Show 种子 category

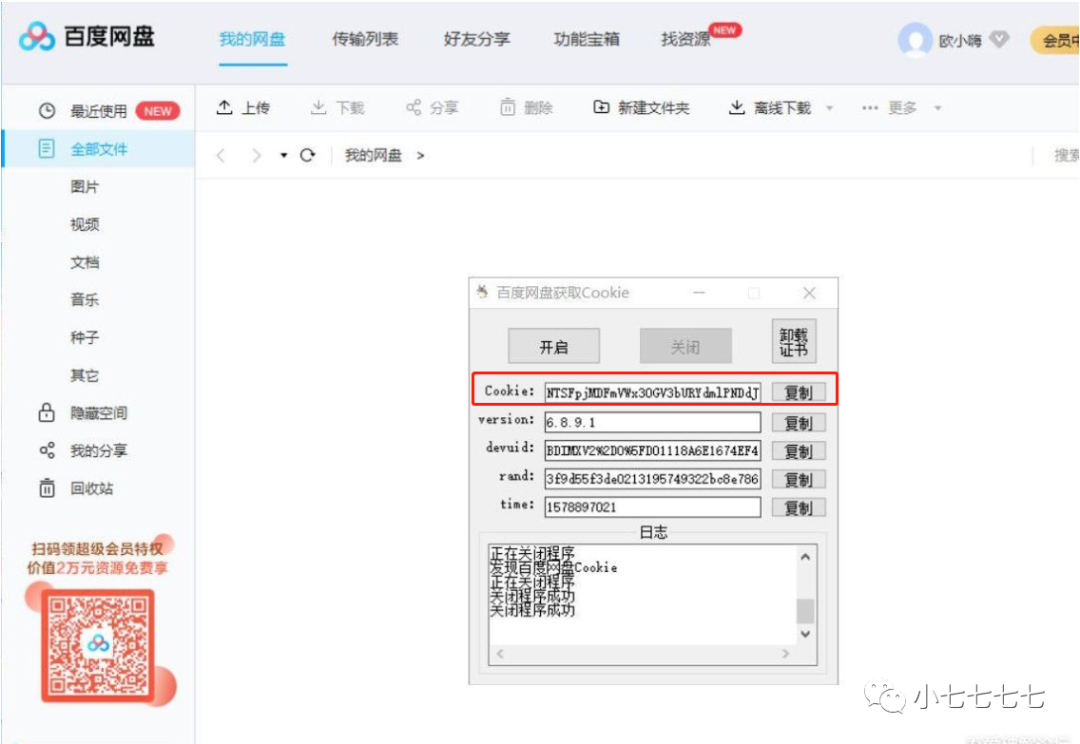pos(85,338)
